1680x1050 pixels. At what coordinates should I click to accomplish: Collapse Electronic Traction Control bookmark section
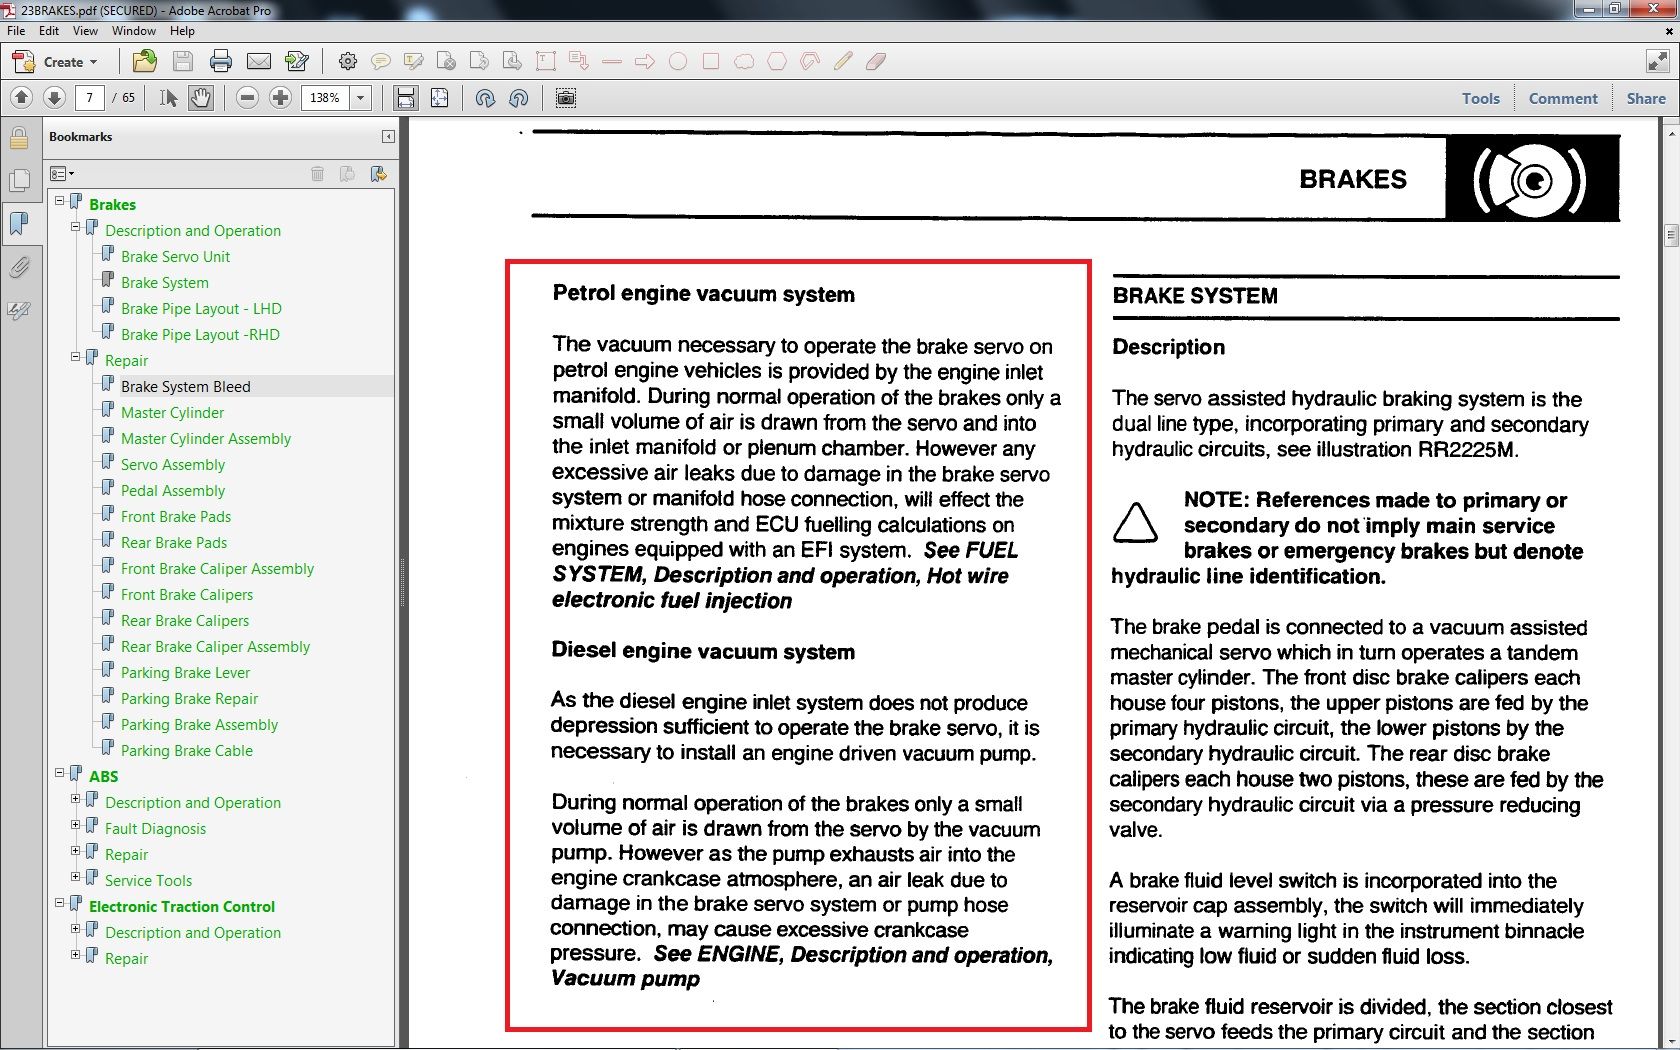(60, 903)
